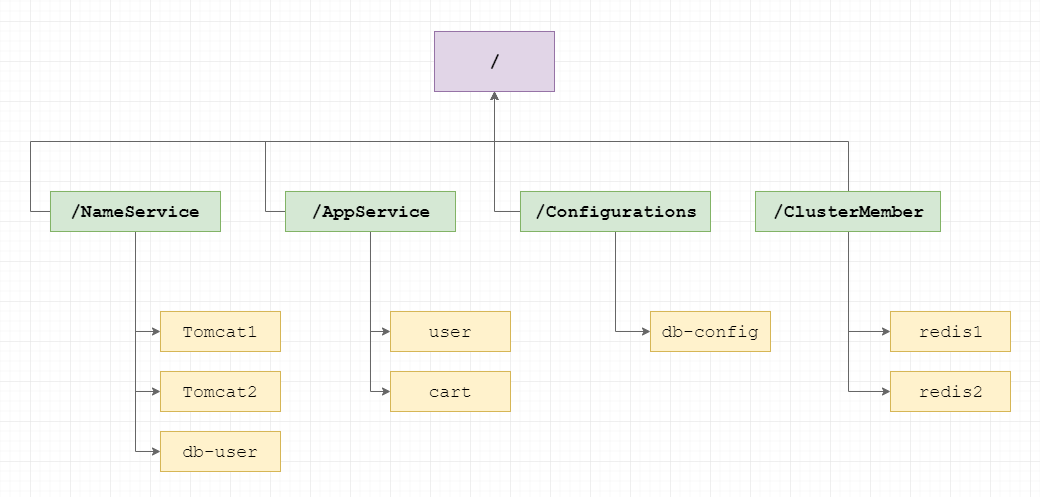This screenshot has height=497, width=1040.
Task: Pick the /Configurations node
Action: click(x=615, y=212)
